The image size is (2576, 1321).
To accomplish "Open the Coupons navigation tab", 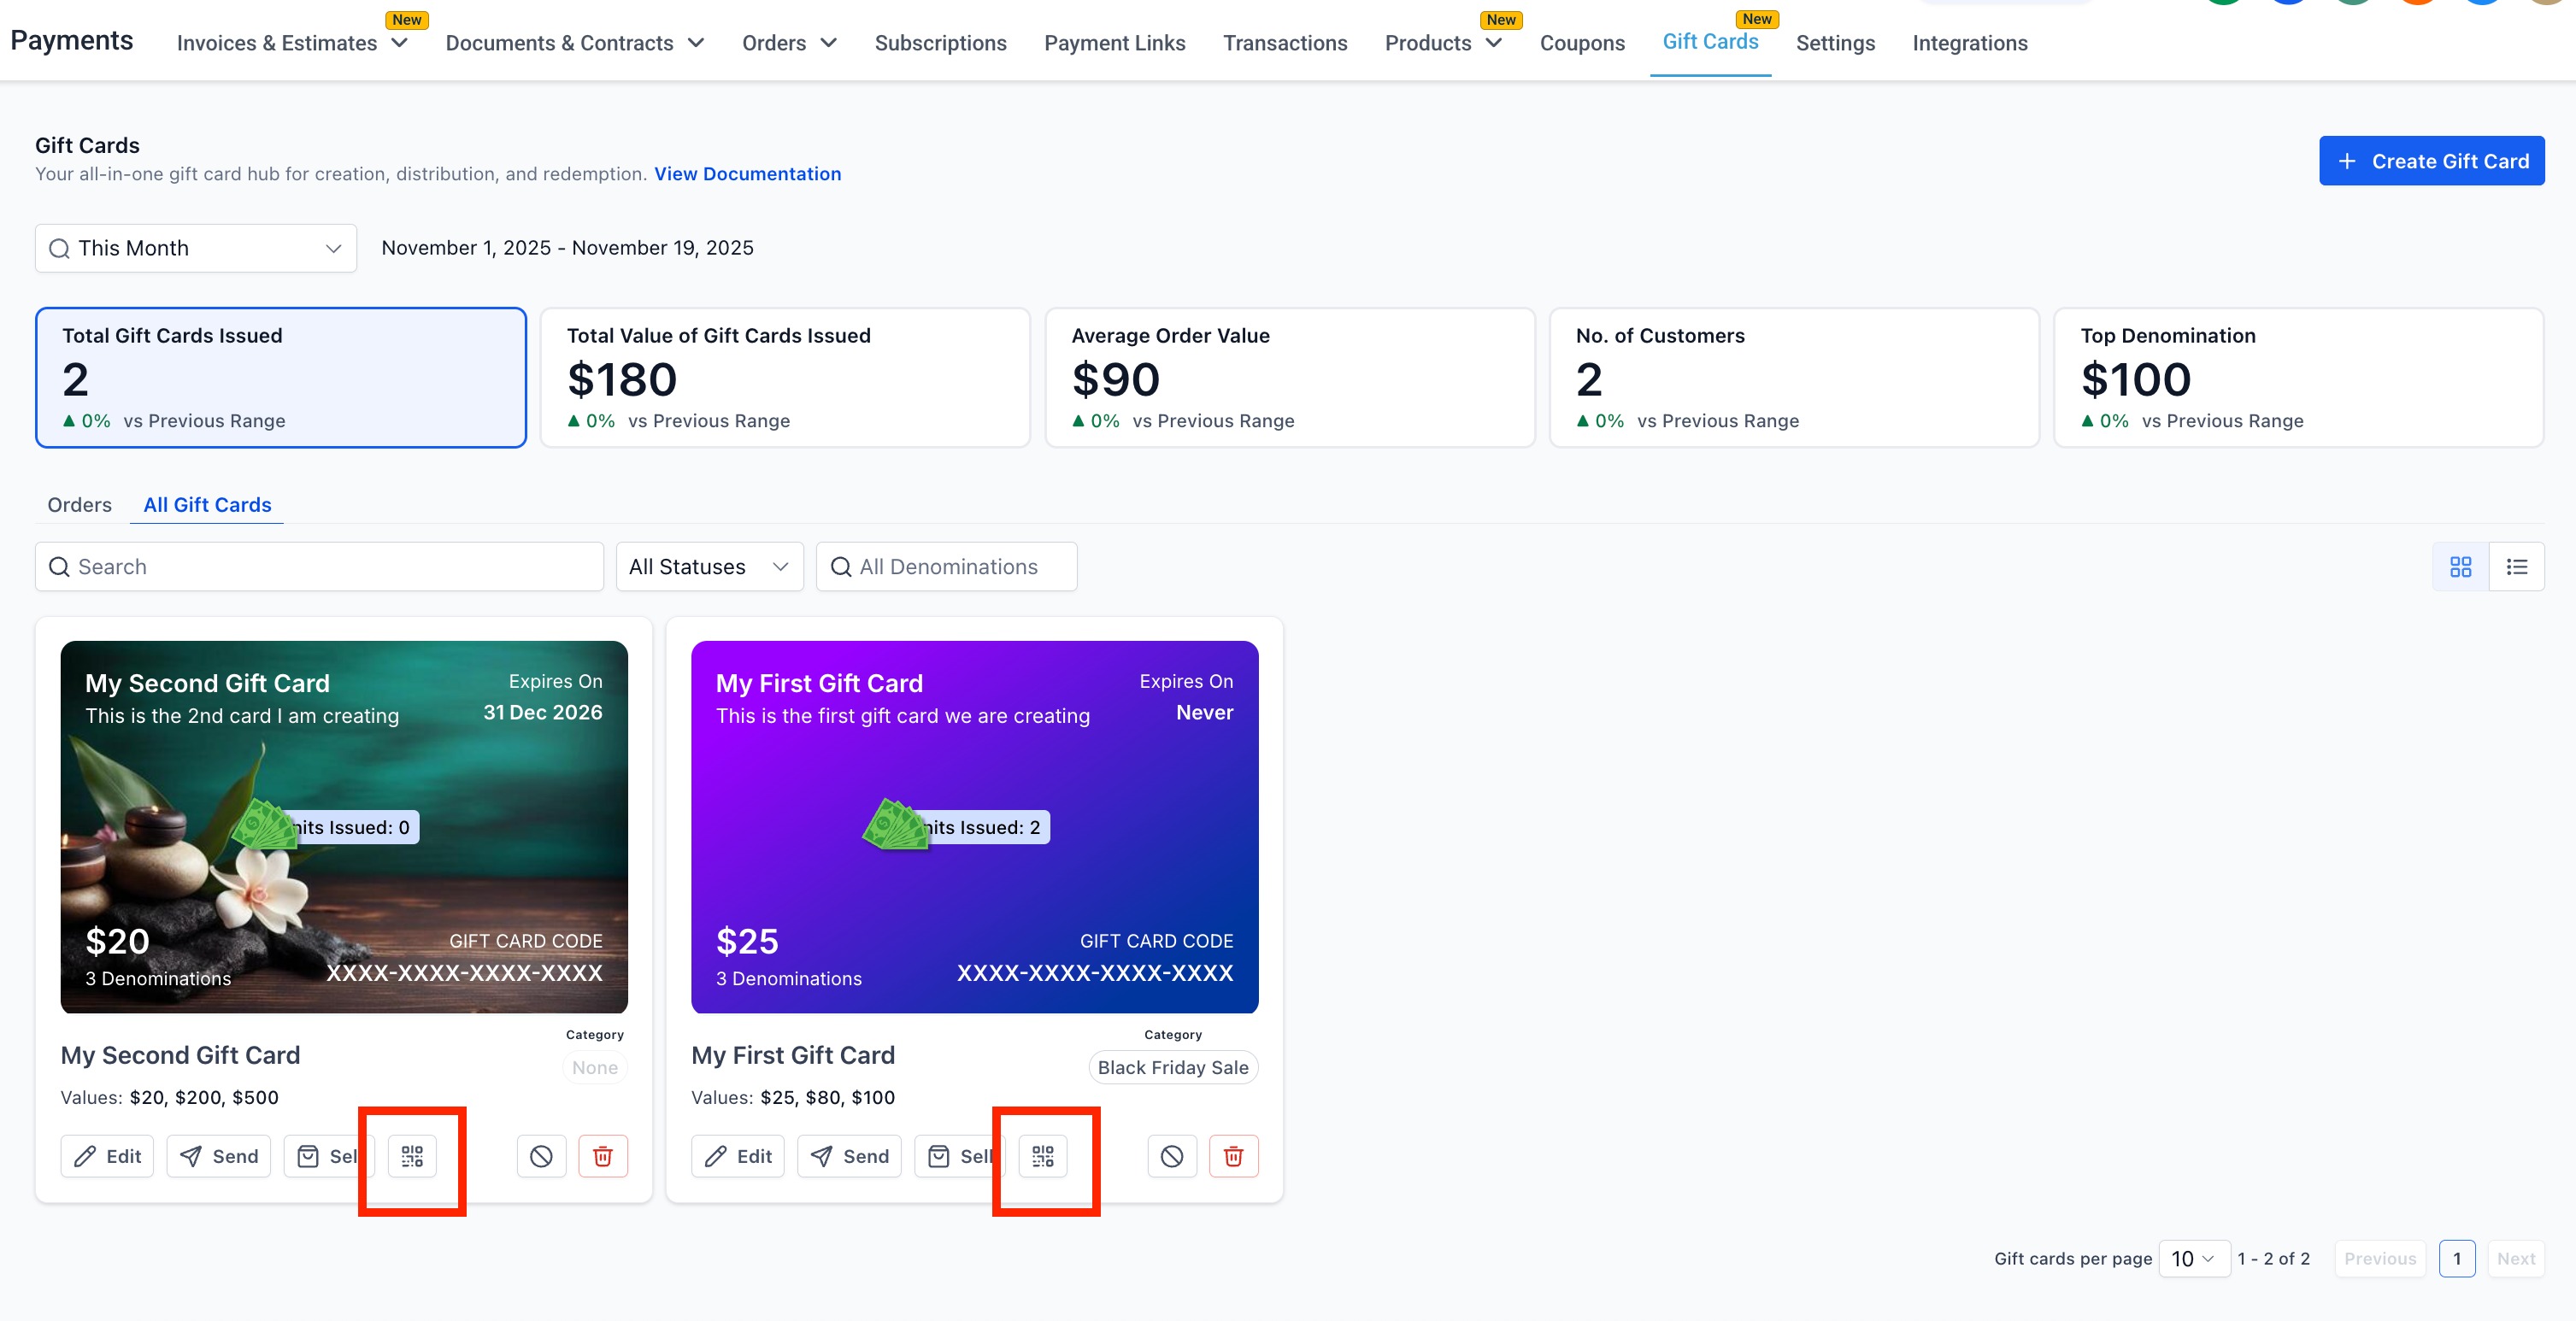I will point(1581,43).
